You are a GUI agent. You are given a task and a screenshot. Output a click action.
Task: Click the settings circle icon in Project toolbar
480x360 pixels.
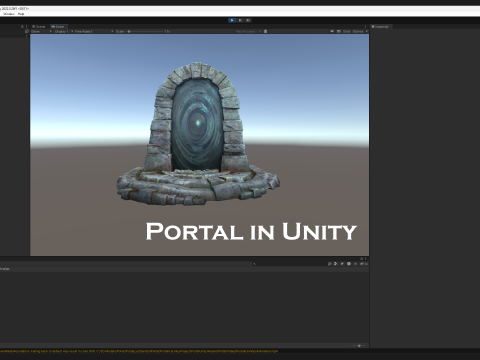pyautogui.click(x=349, y=264)
